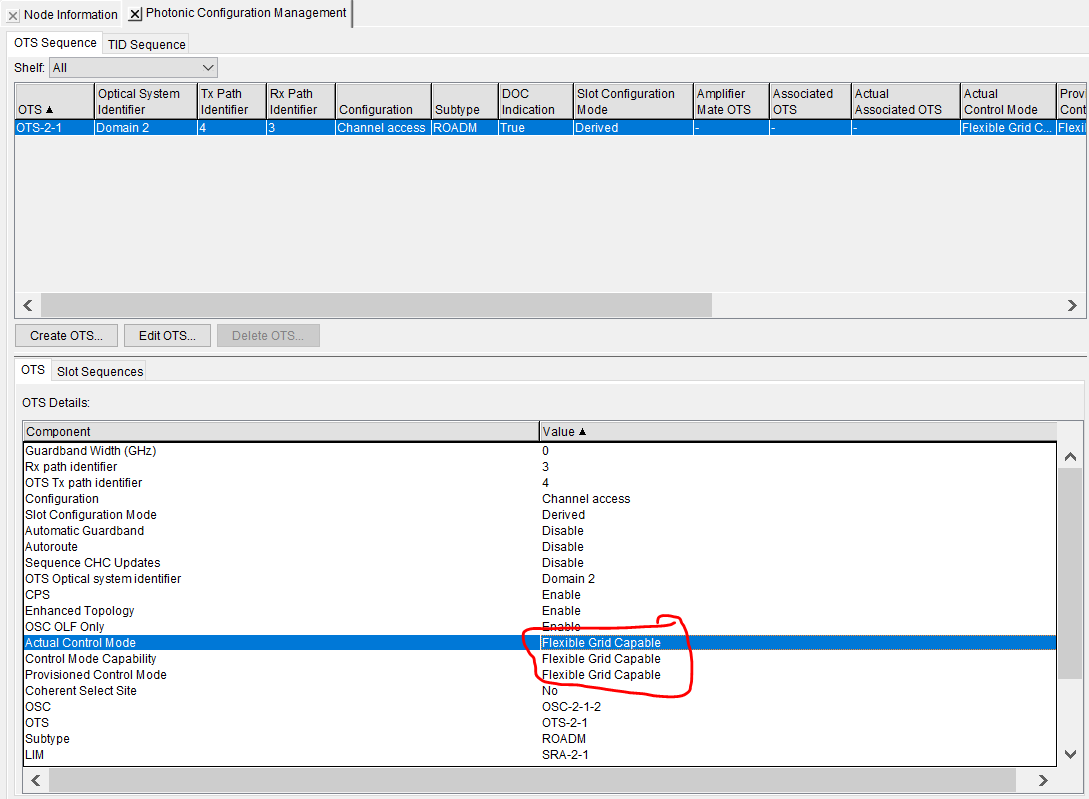This screenshot has height=799, width=1089.
Task: Sort by Amplifier Mate OTS column
Action: coord(731,101)
